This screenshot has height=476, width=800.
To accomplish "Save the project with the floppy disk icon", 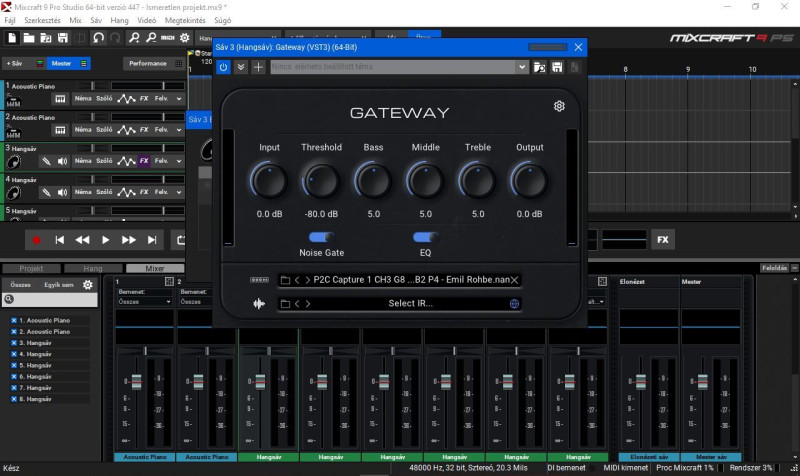I will point(63,37).
